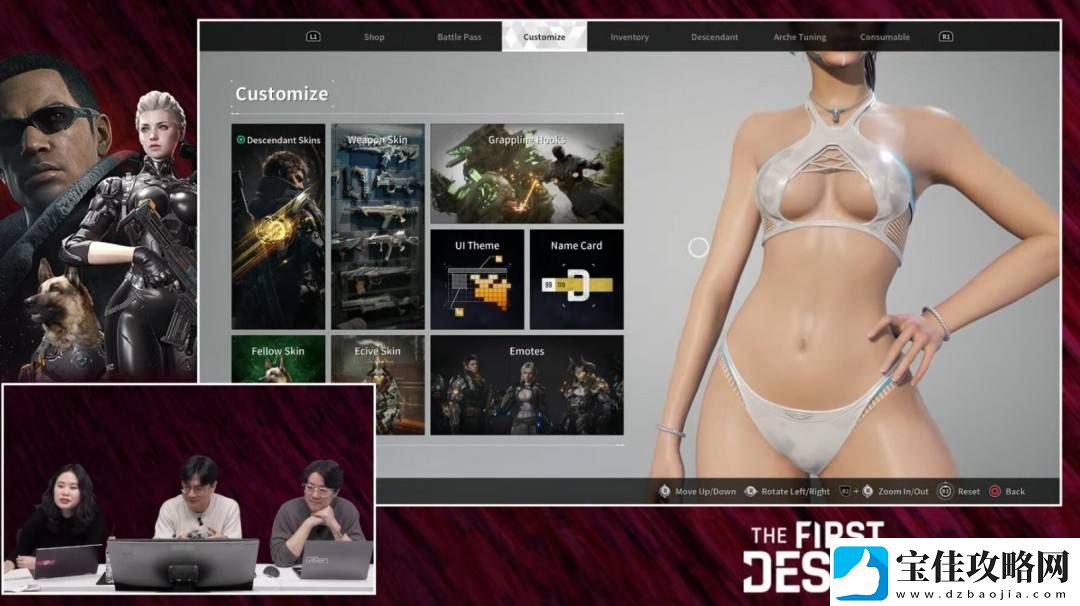Click the R2 trigger icon for zoom
The image size is (1080, 606).
pyautogui.click(x=845, y=491)
